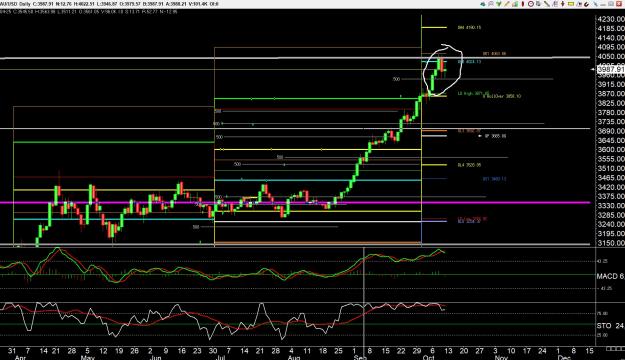Click the dark red oval toolbar icon

(523, 4)
